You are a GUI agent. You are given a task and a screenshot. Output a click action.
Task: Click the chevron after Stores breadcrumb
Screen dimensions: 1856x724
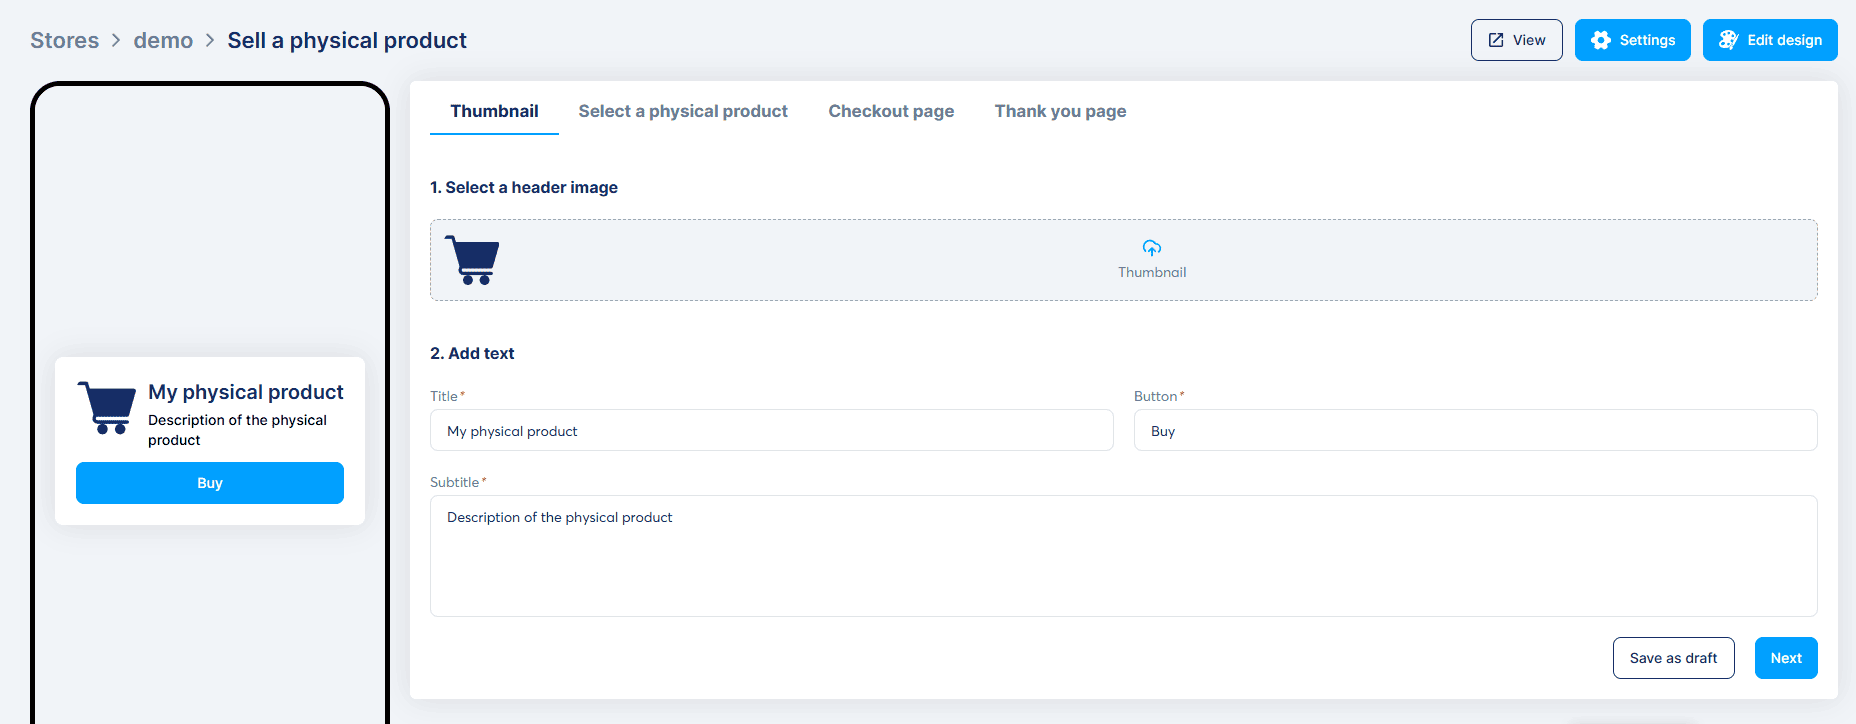click(x=116, y=40)
